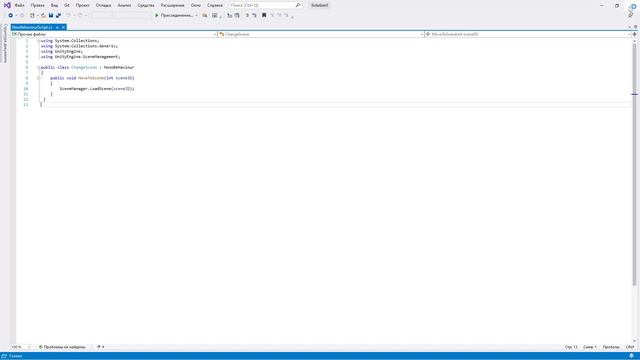
Task: Click the SceneManager.LoadScene code line
Action: 97,89
